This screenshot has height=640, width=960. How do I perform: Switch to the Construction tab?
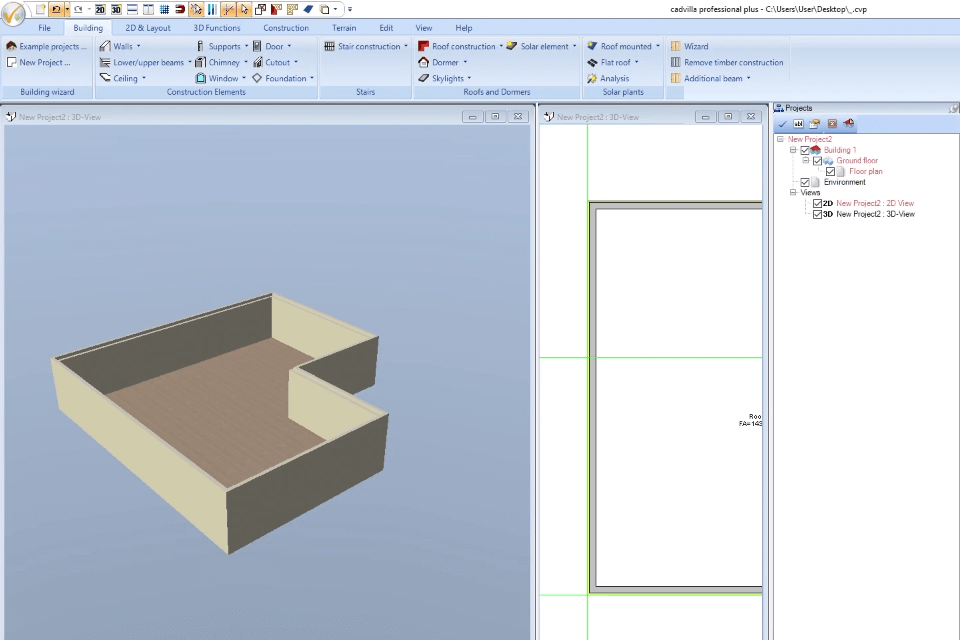pyautogui.click(x=286, y=28)
